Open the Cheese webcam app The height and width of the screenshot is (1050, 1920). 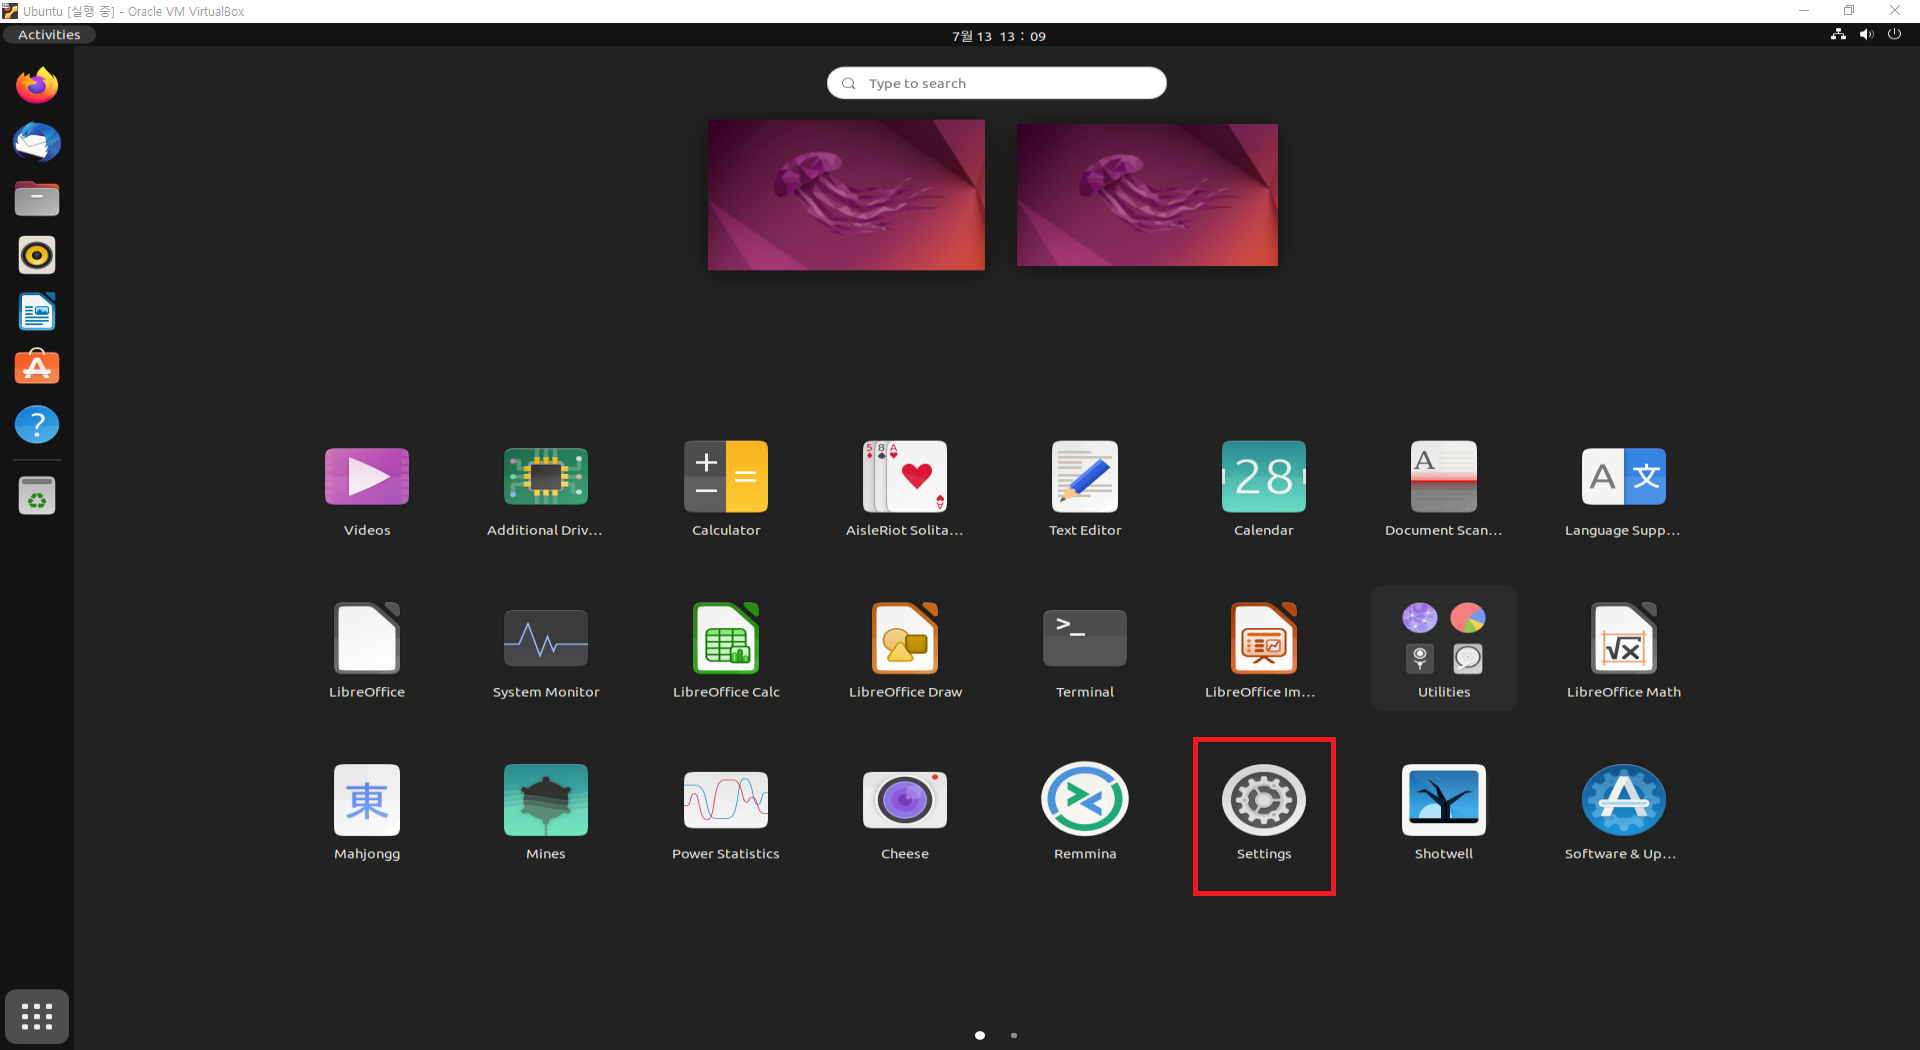click(904, 799)
